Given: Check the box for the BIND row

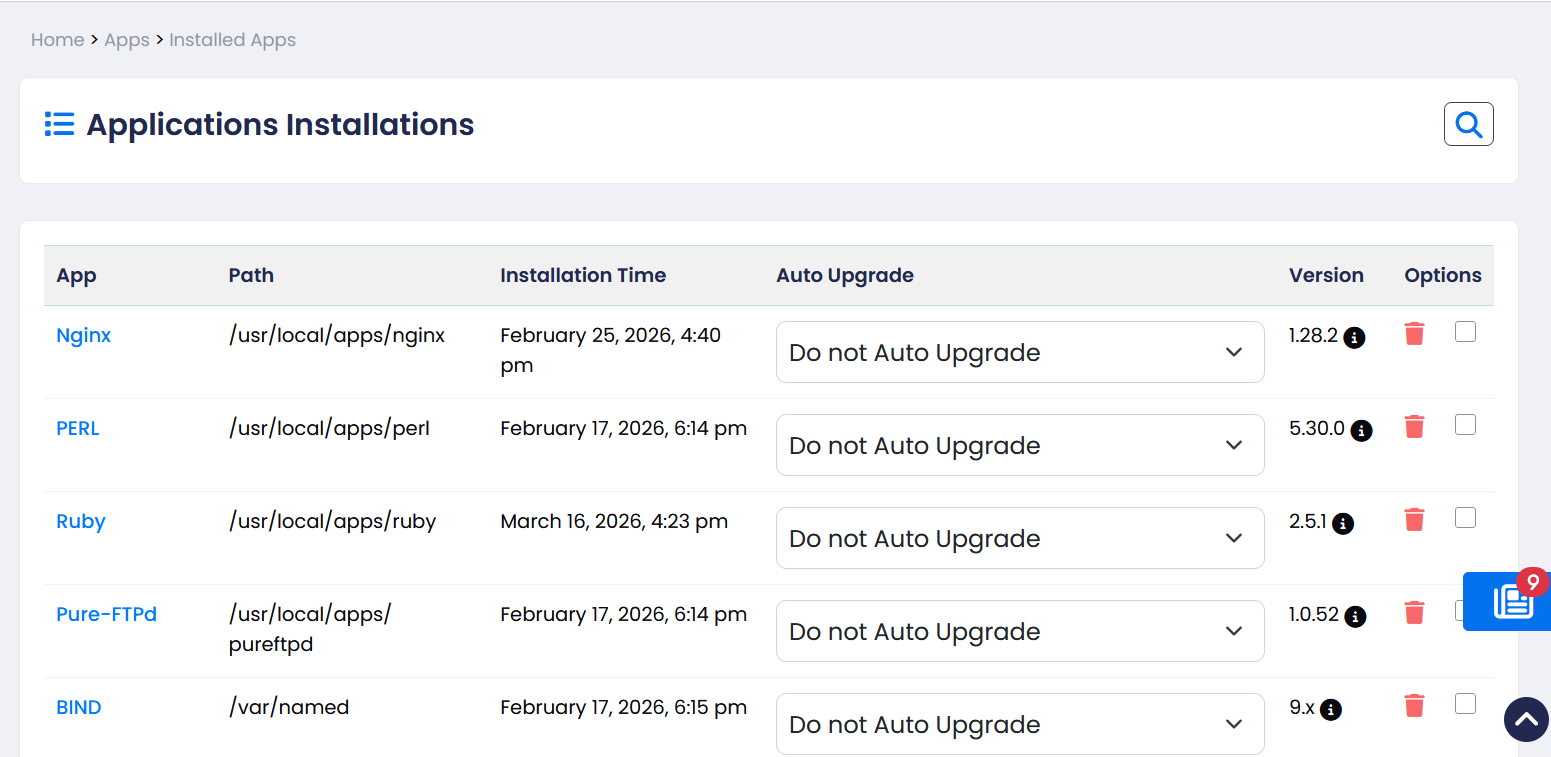Looking at the screenshot, I should [1465, 704].
